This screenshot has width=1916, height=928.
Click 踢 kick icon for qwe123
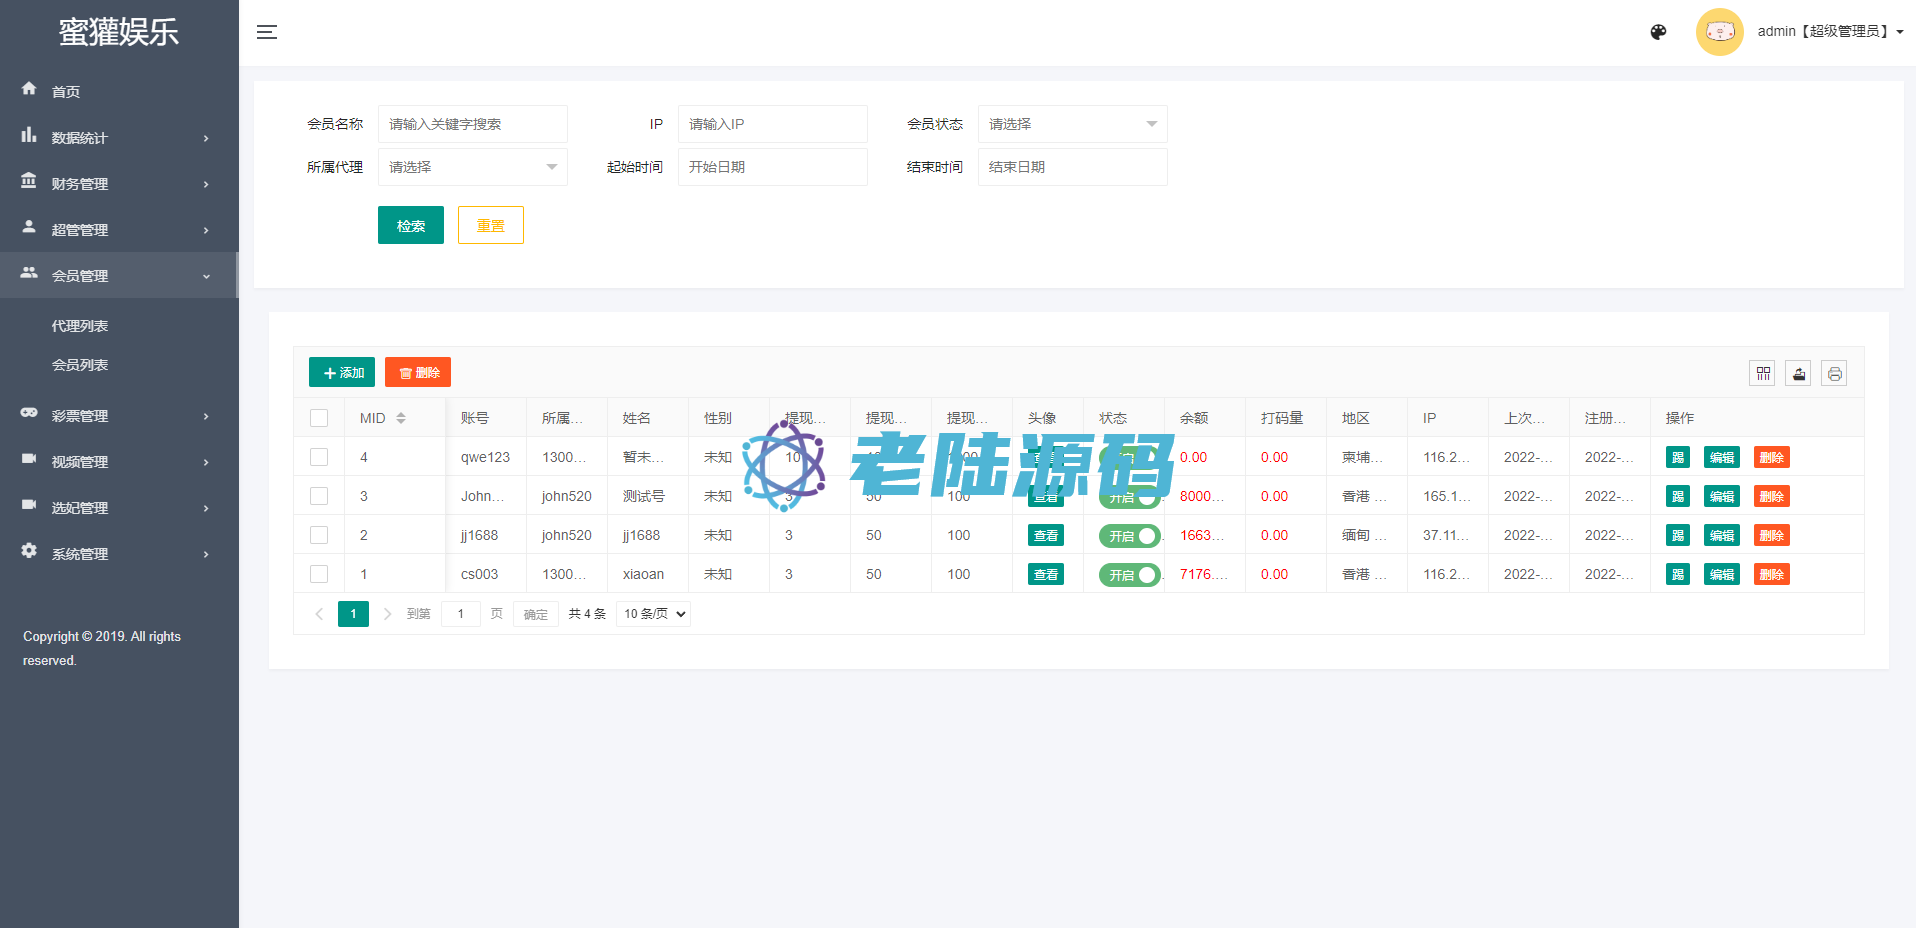coord(1678,457)
